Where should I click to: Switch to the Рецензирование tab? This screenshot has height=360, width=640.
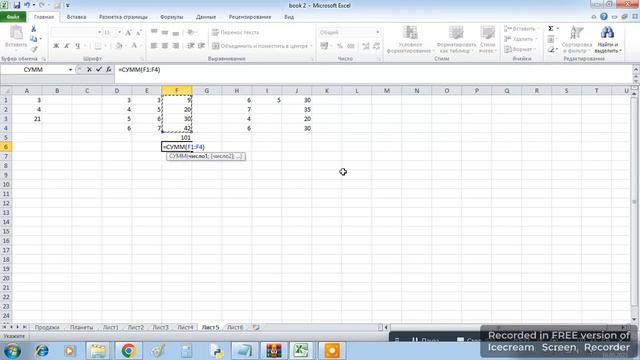pos(250,17)
